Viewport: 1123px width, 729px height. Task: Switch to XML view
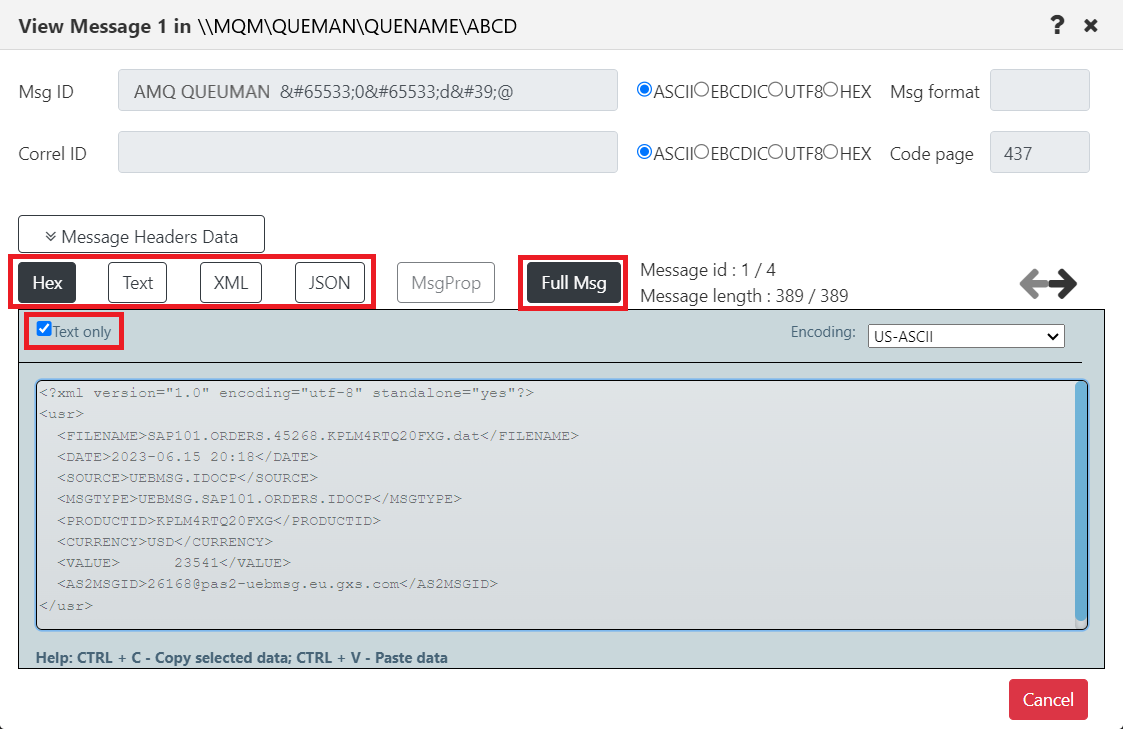[231, 283]
